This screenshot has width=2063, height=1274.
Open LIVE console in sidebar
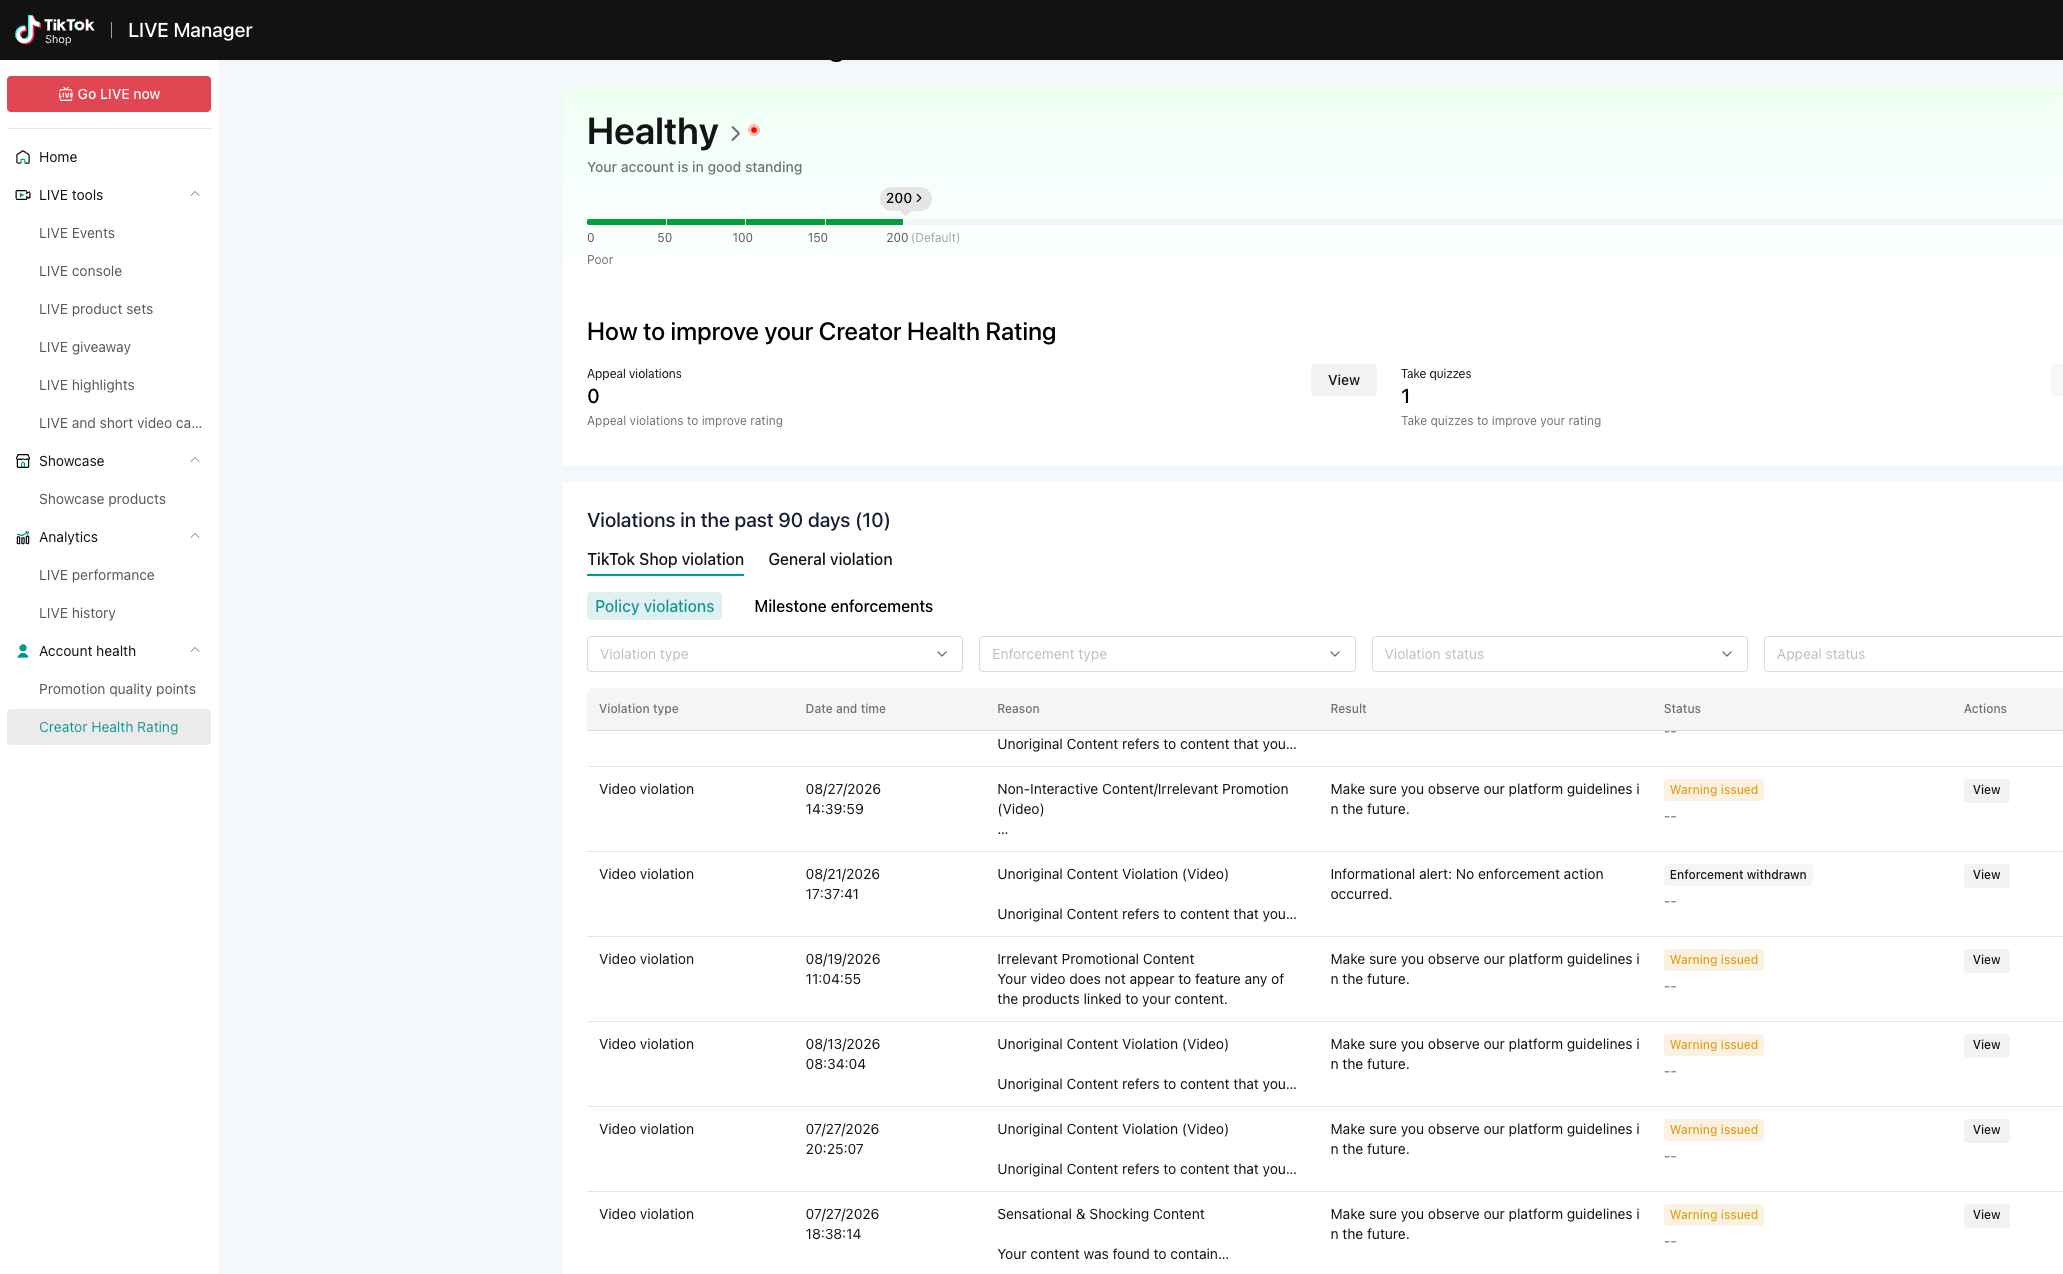[80, 271]
